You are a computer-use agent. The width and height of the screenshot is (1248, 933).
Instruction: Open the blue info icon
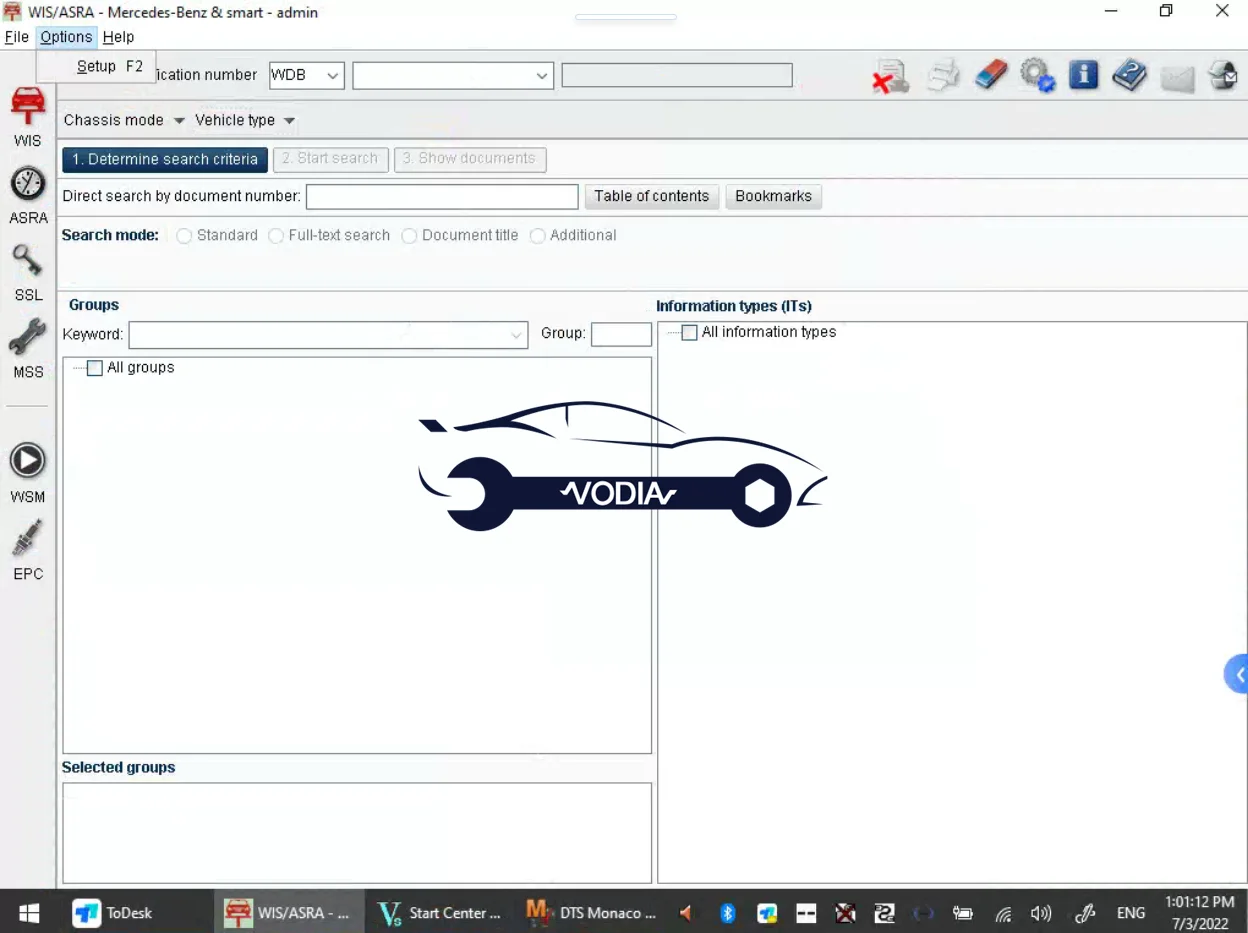(1083, 75)
